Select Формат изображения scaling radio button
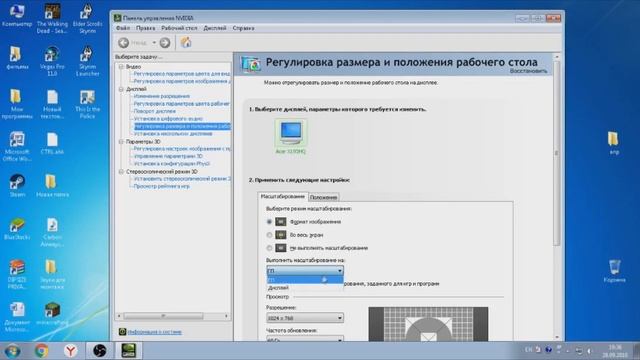Screen dimensions: 640x360 click(x=269, y=222)
